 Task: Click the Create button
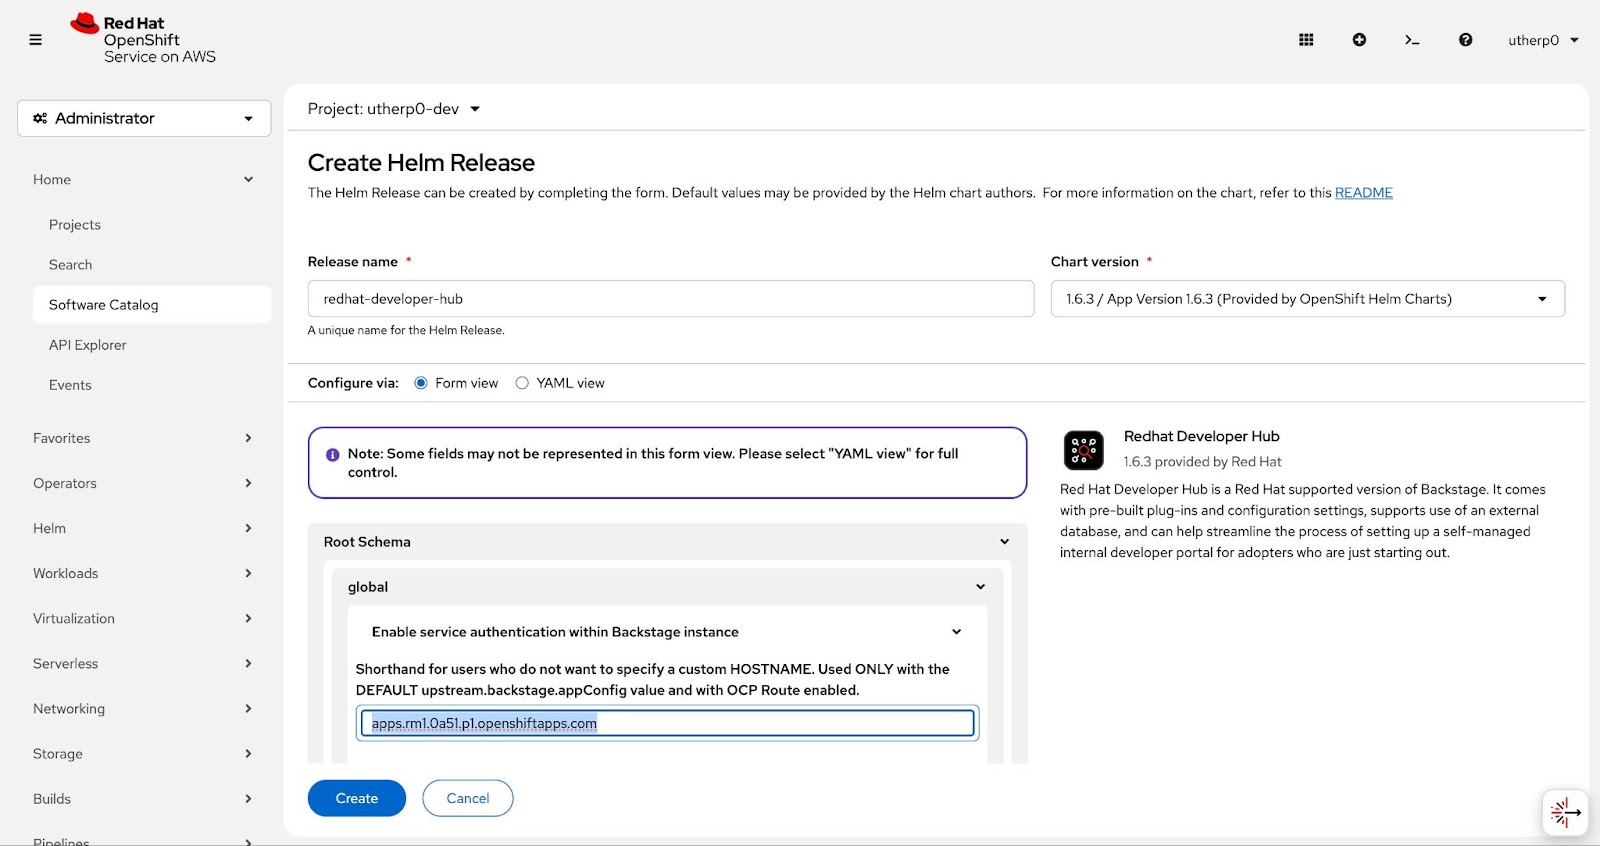pyautogui.click(x=356, y=798)
